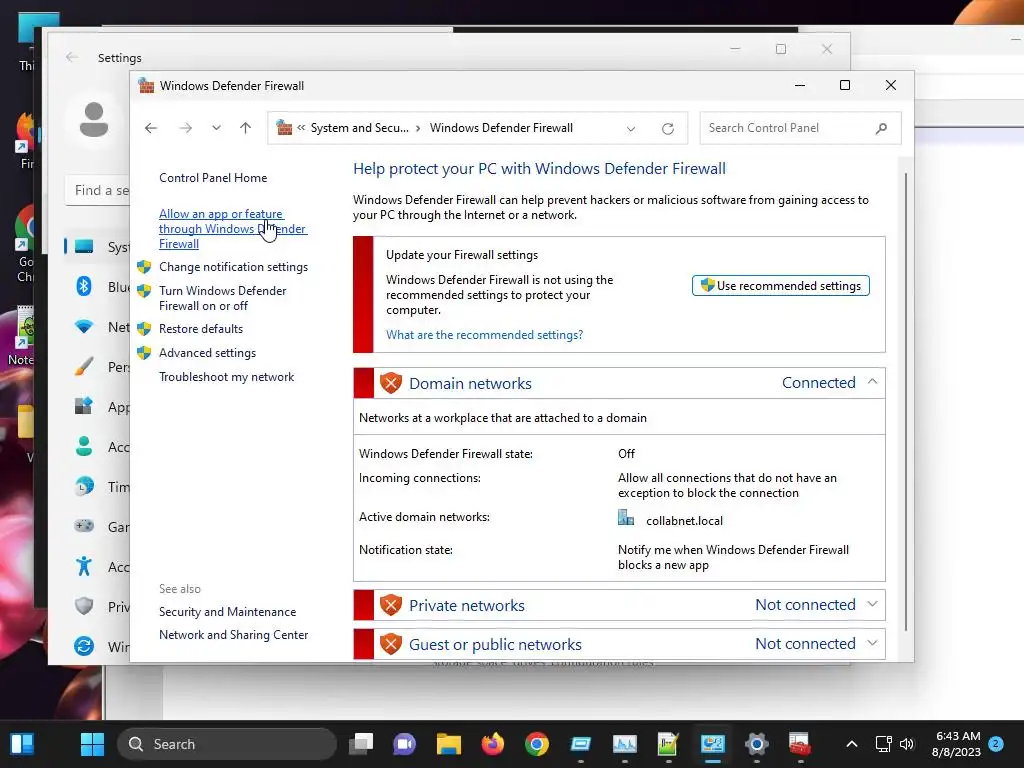Click Find a setting box in Settings

coord(98,190)
